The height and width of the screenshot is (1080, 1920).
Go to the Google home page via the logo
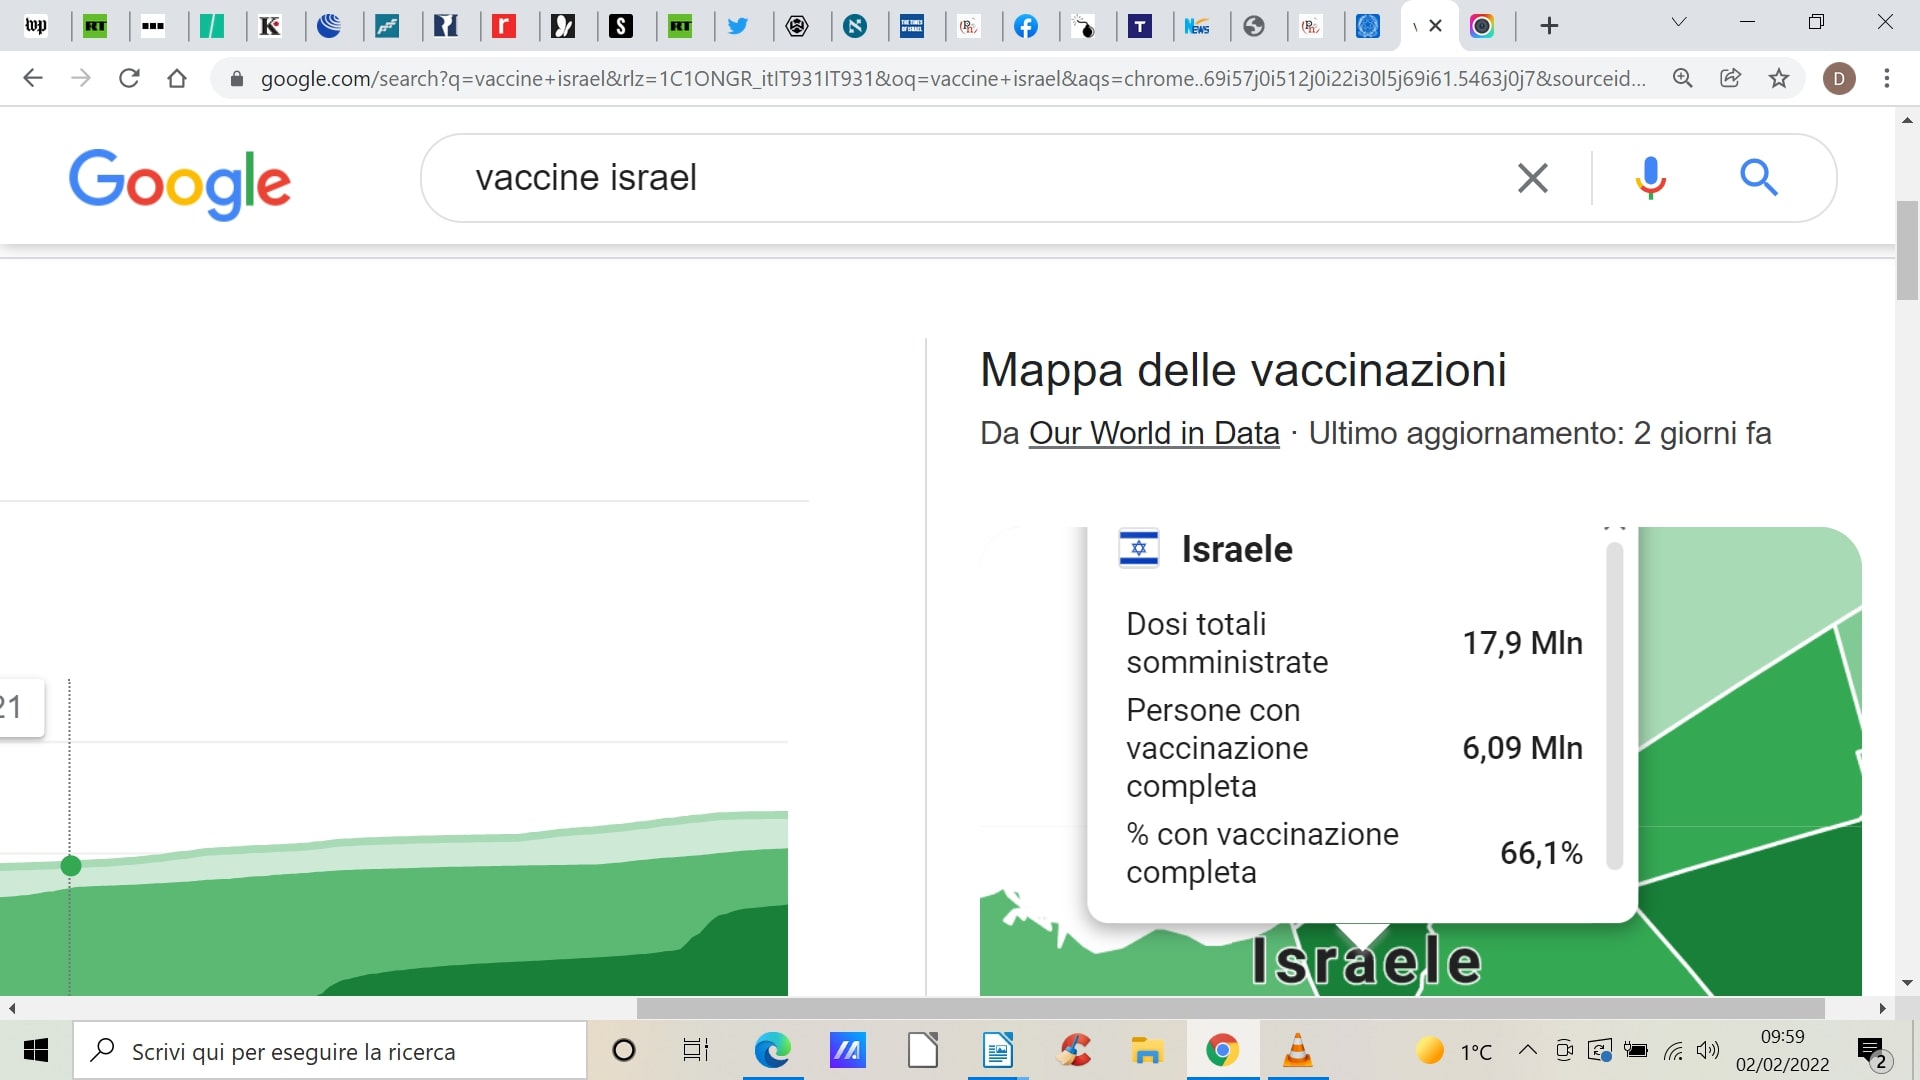pyautogui.click(x=180, y=183)
